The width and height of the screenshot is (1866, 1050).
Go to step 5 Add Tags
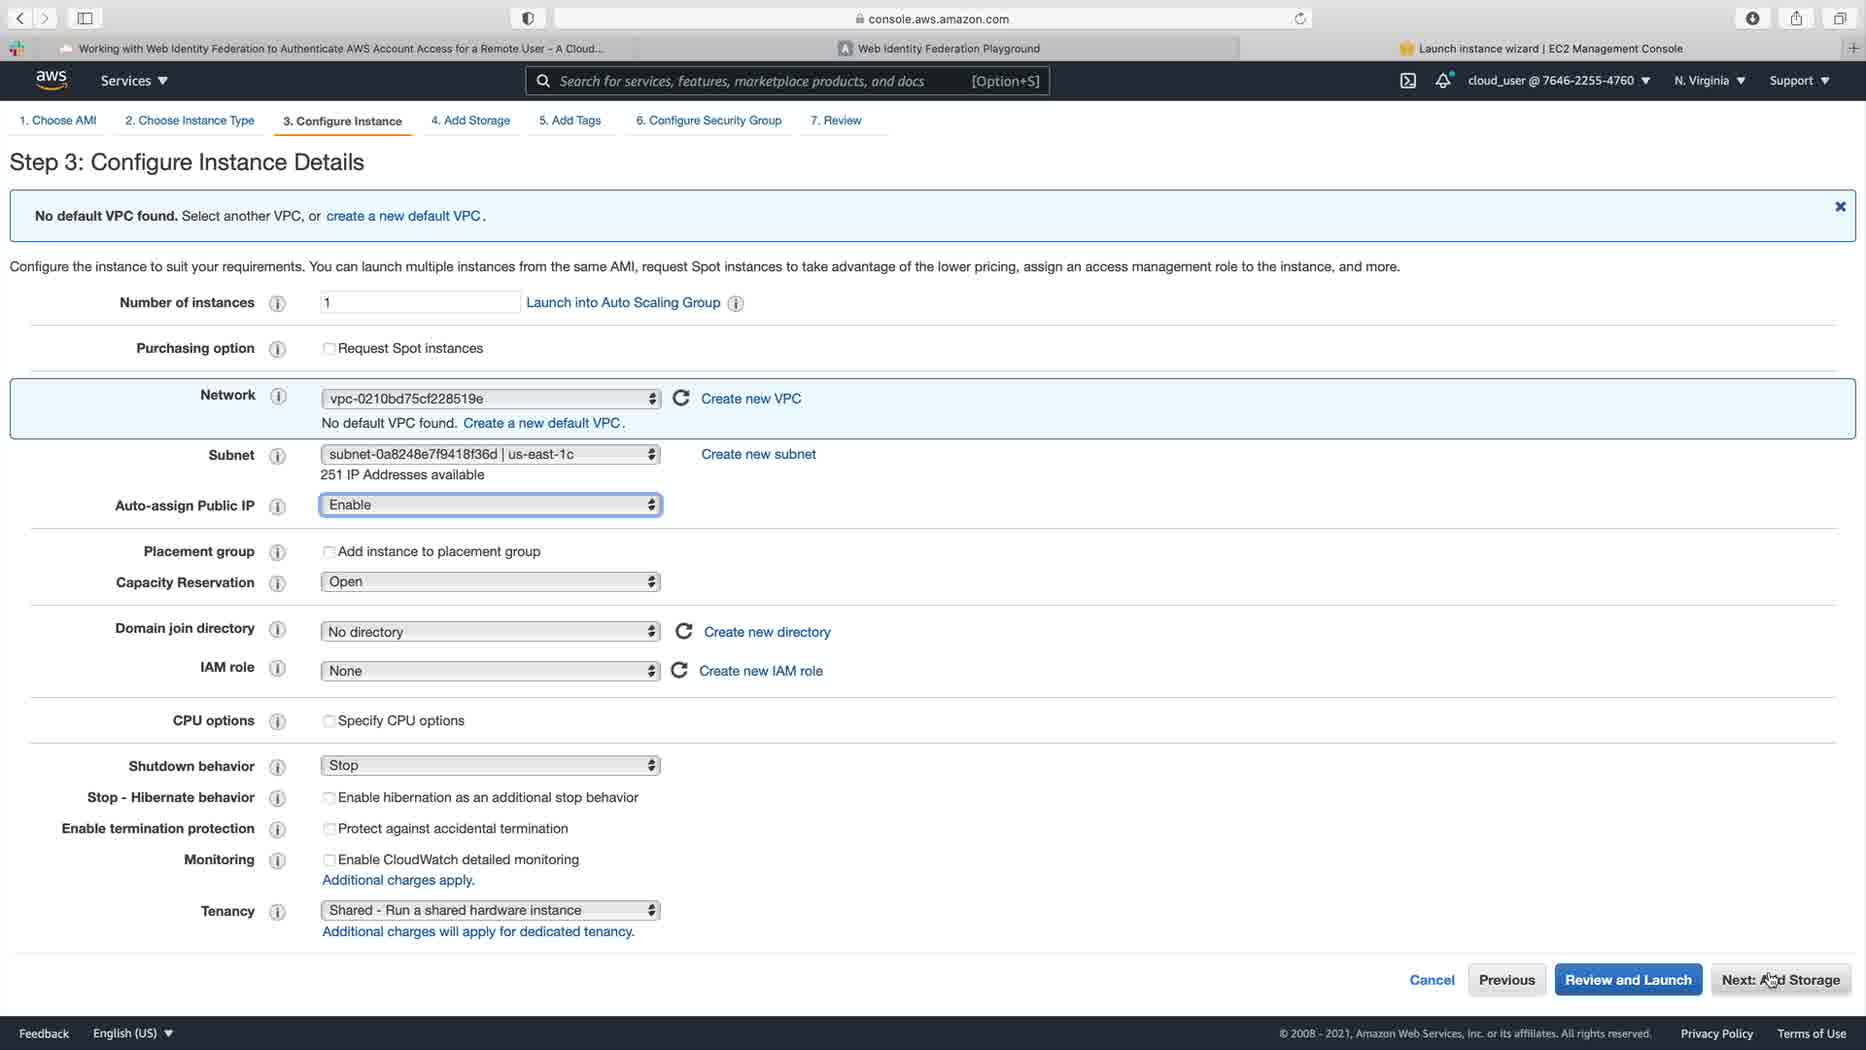pyautogui.click(x=570, y=120)
